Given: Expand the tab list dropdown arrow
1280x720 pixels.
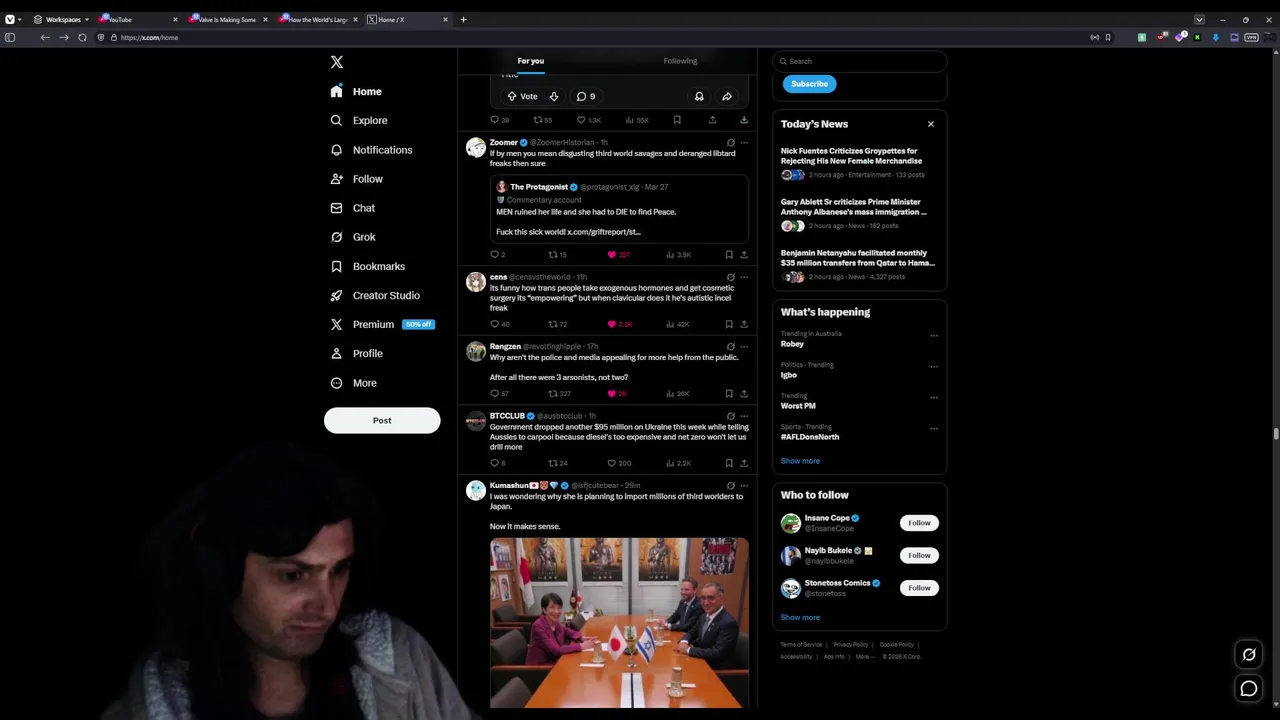Looking at the screenshot, I should 1199,19.
